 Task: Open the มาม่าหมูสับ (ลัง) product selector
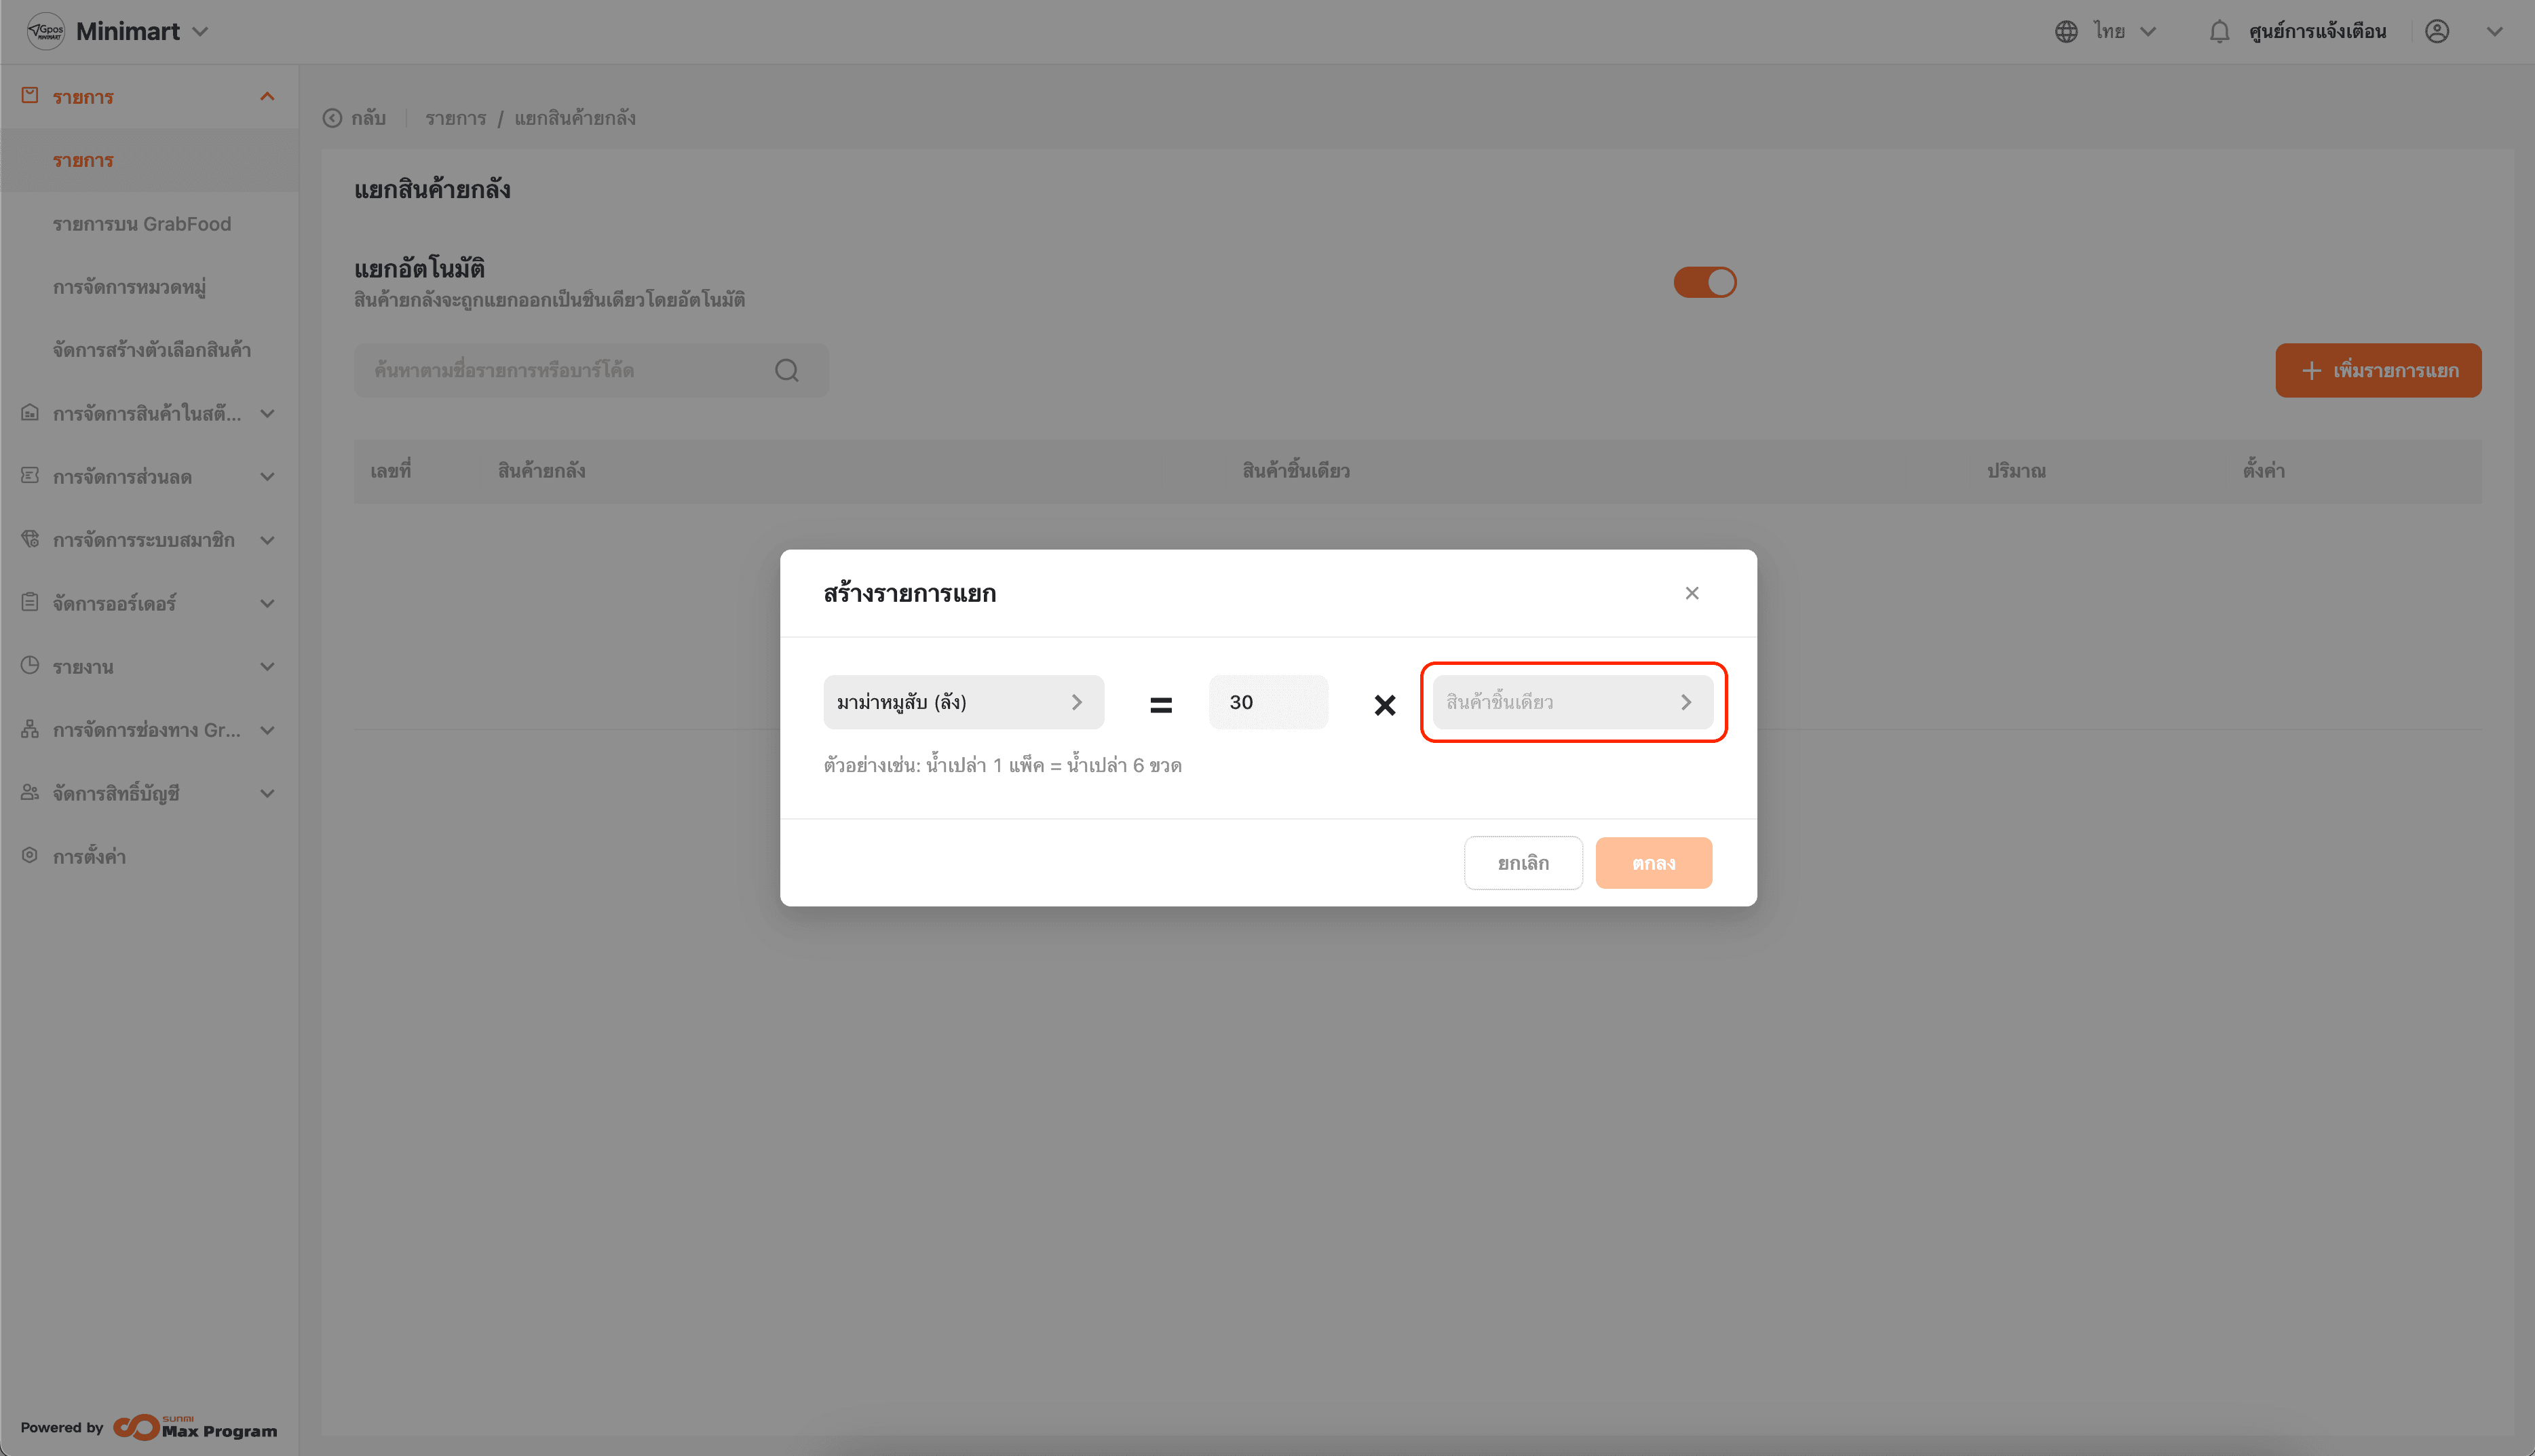click(x=963, y=702)
